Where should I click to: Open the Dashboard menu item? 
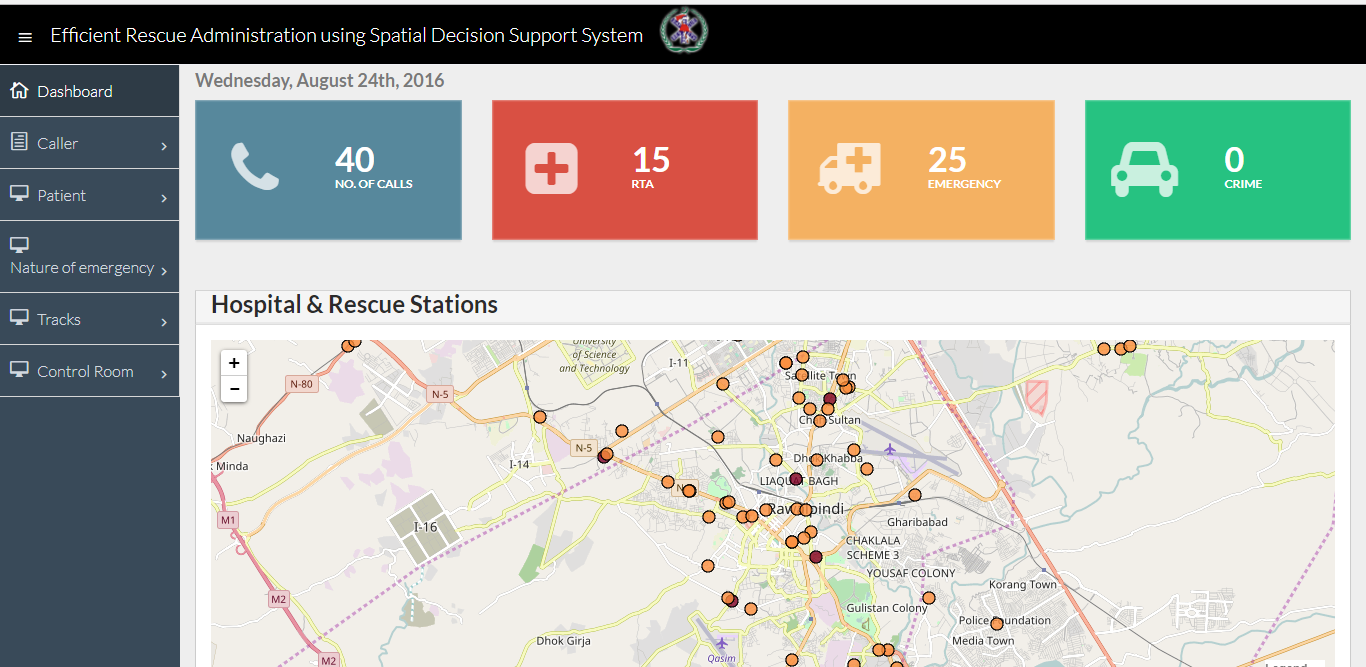click(x=90, y=91)
